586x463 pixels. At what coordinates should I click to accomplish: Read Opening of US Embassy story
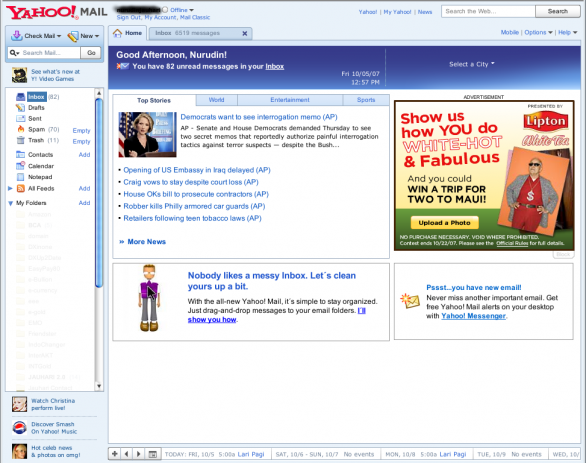[197, 170]
